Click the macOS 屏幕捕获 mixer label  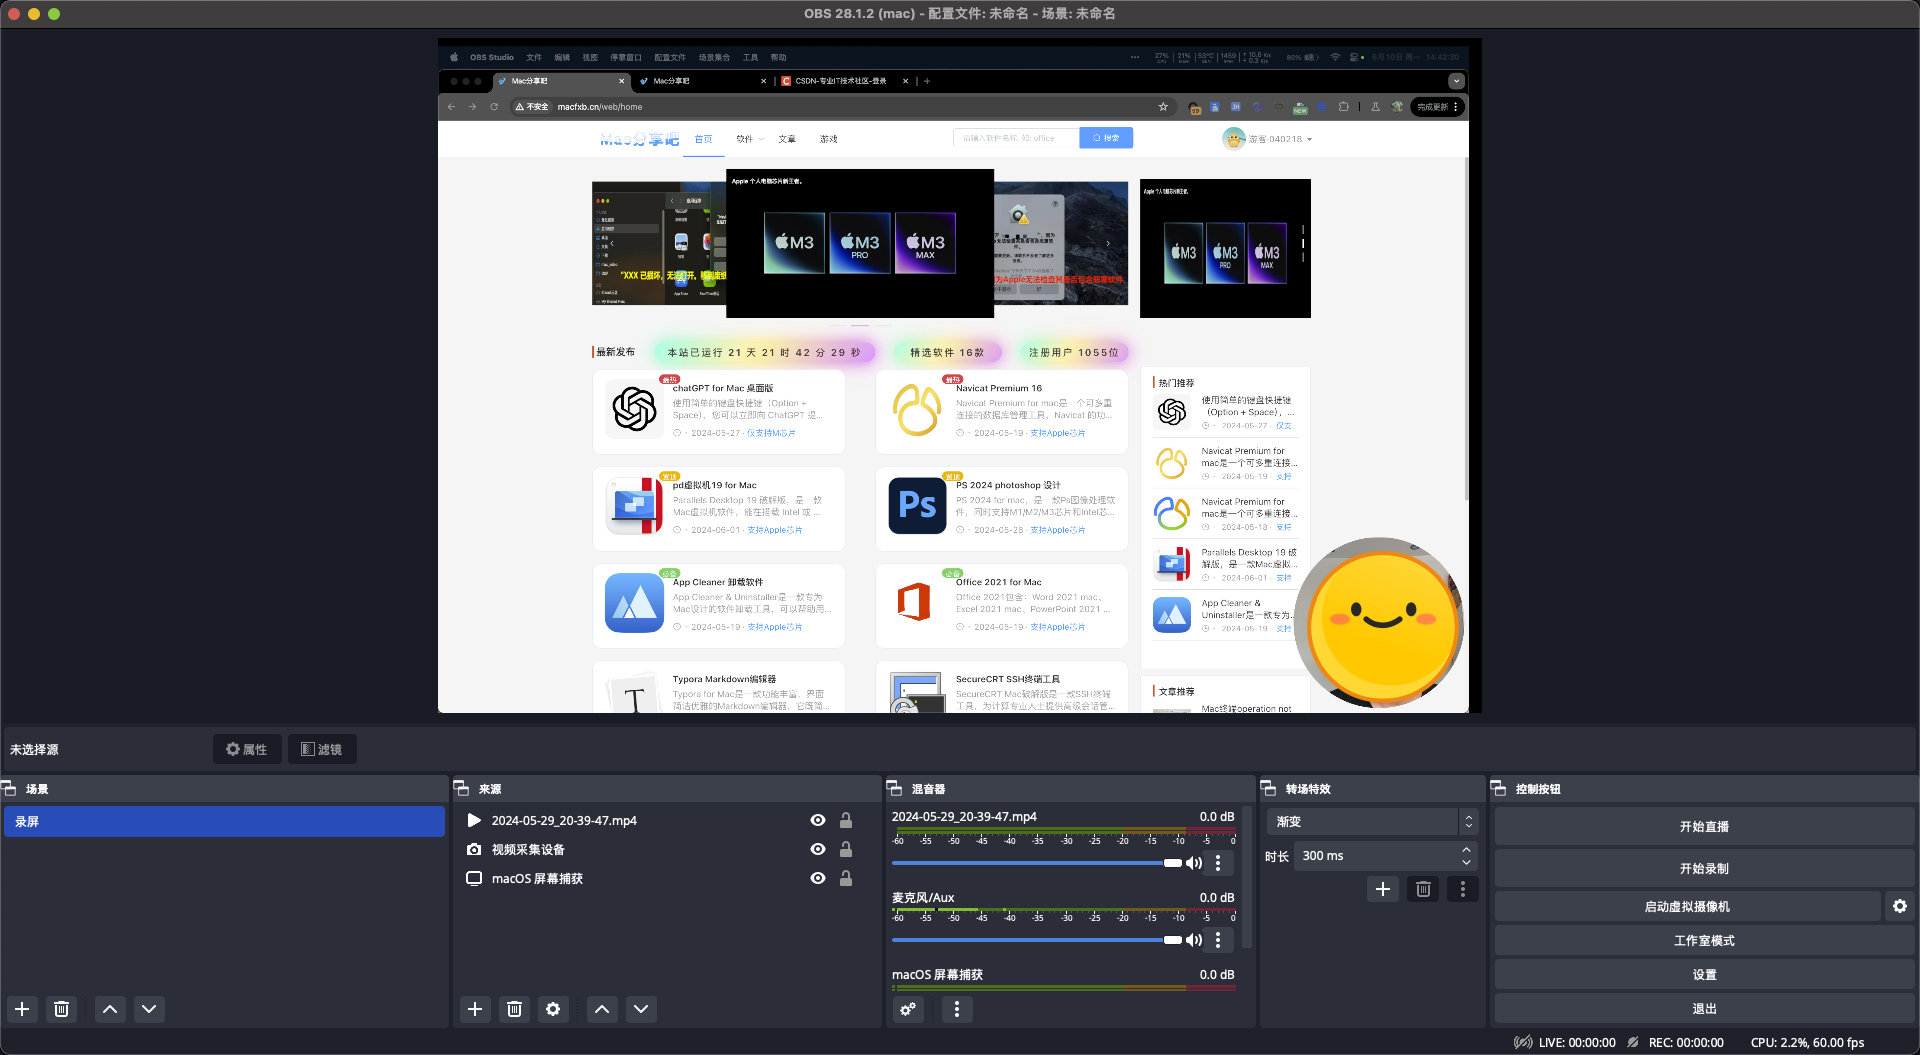937,974
